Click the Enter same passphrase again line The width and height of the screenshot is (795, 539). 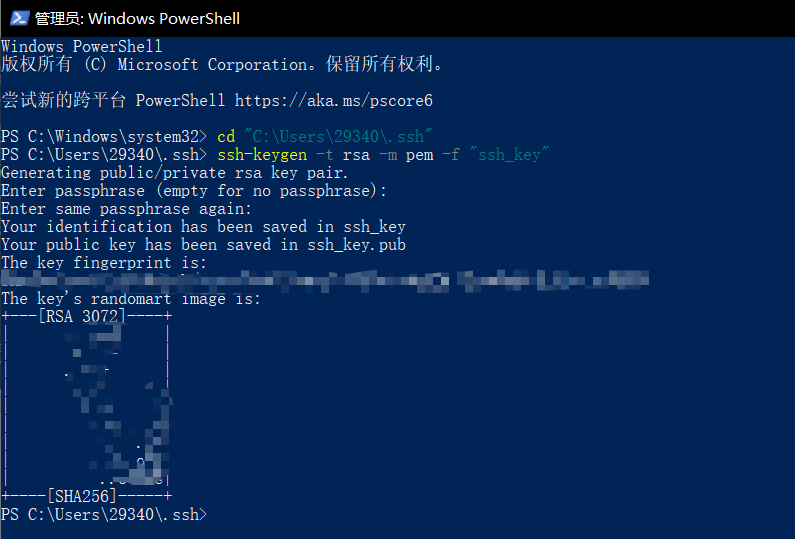click(x=126, y=209)
